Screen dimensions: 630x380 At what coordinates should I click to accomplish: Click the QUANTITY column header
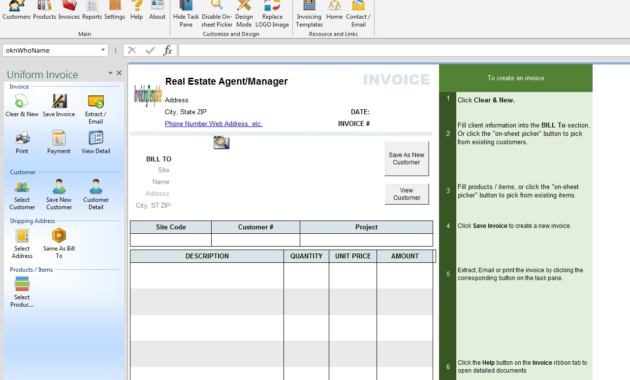click(x=306, y=256)
